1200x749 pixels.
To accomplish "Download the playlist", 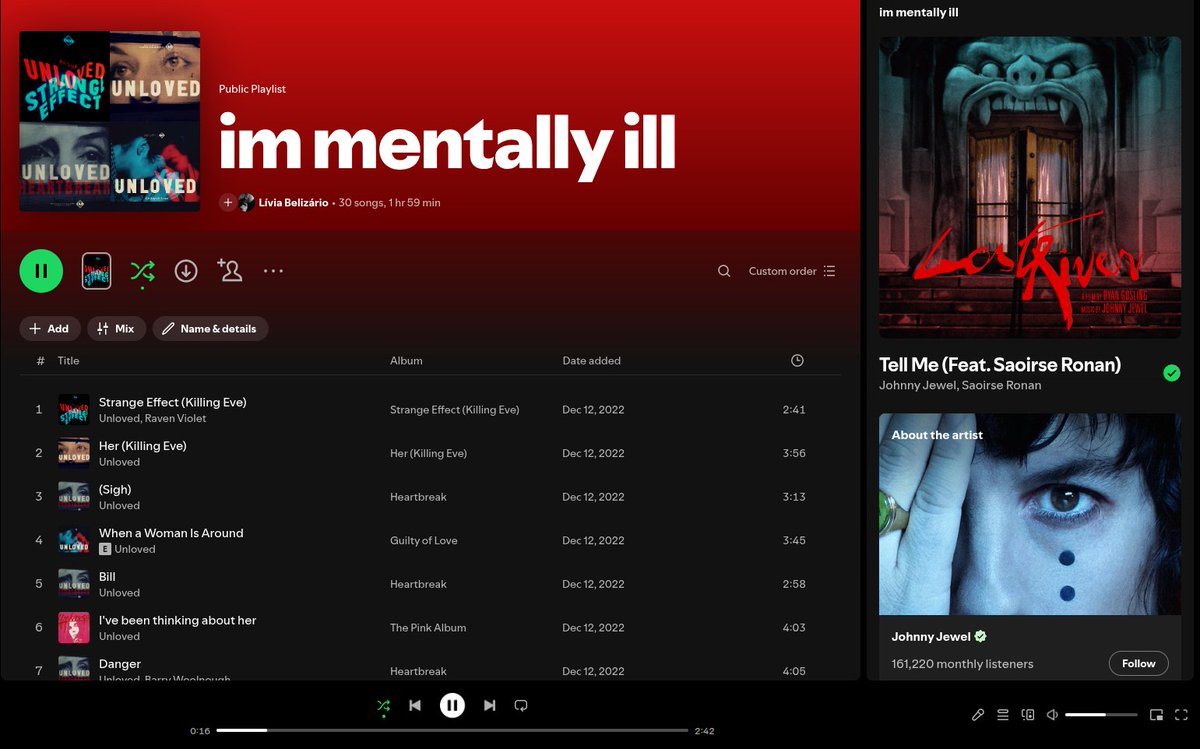I will tap(186, 271).
